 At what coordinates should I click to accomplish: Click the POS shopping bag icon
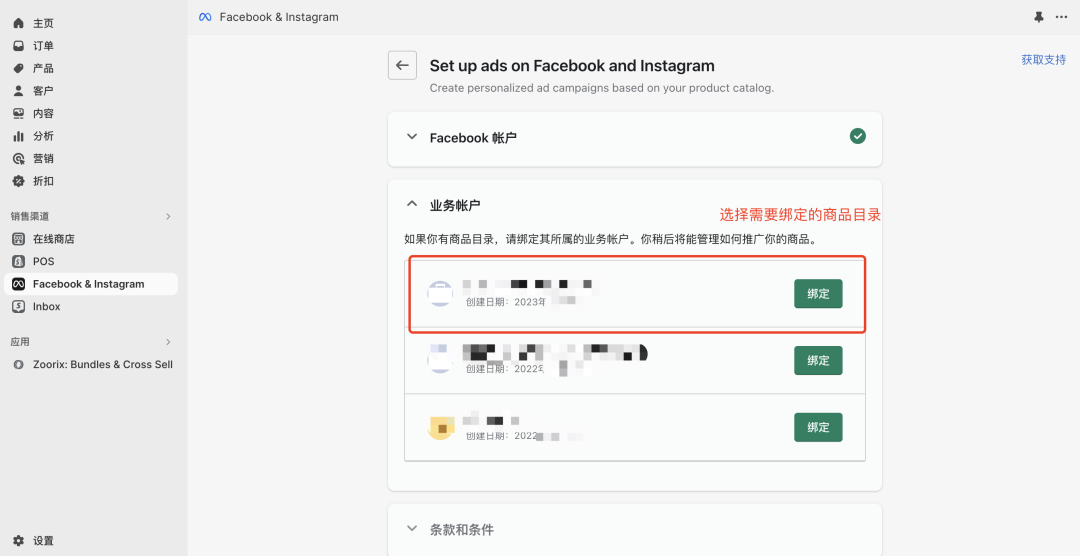click(19, 262)
